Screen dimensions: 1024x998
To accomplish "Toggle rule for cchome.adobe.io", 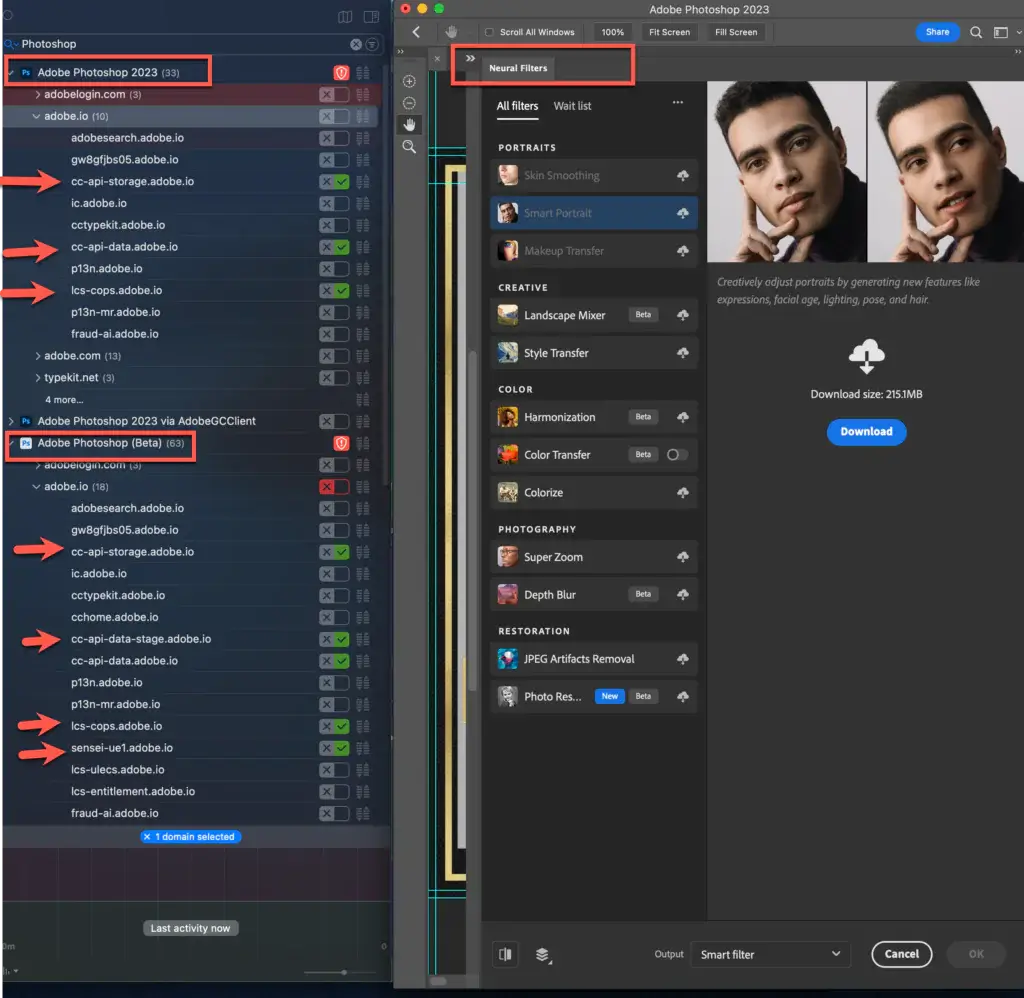I will [x=334, y=617].
